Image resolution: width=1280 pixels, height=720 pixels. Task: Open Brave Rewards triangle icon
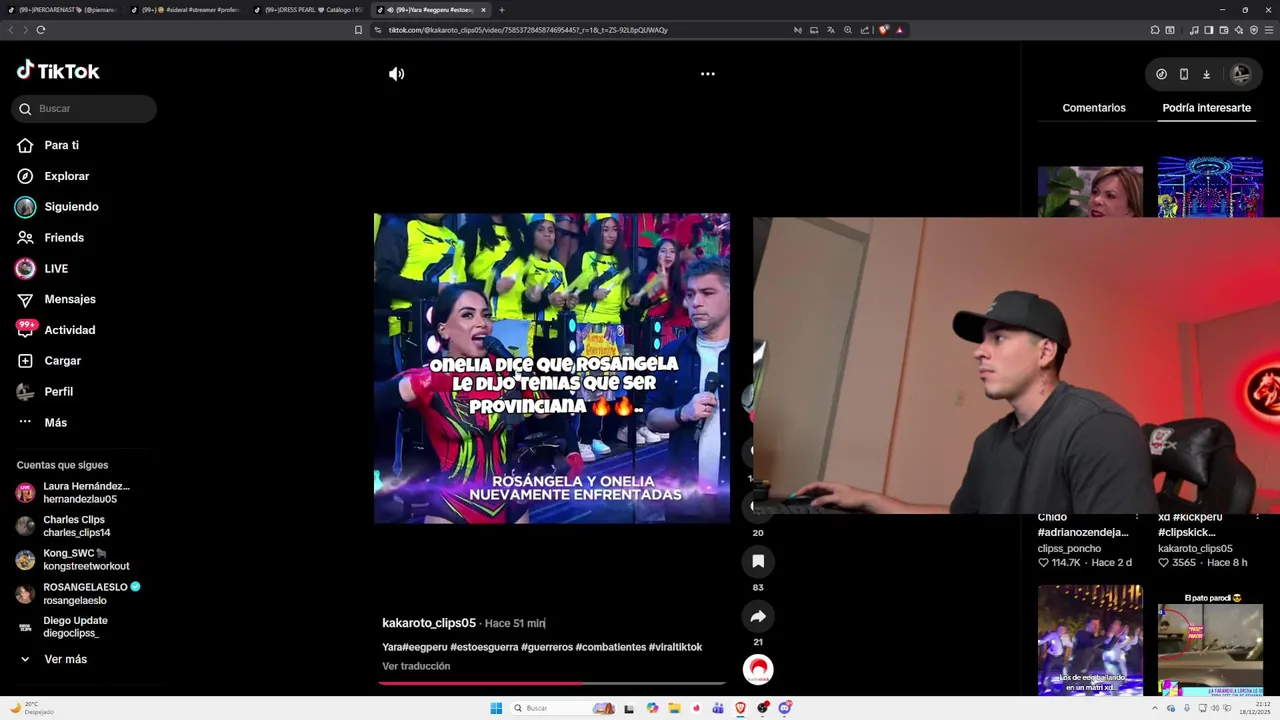pos(900,30)
